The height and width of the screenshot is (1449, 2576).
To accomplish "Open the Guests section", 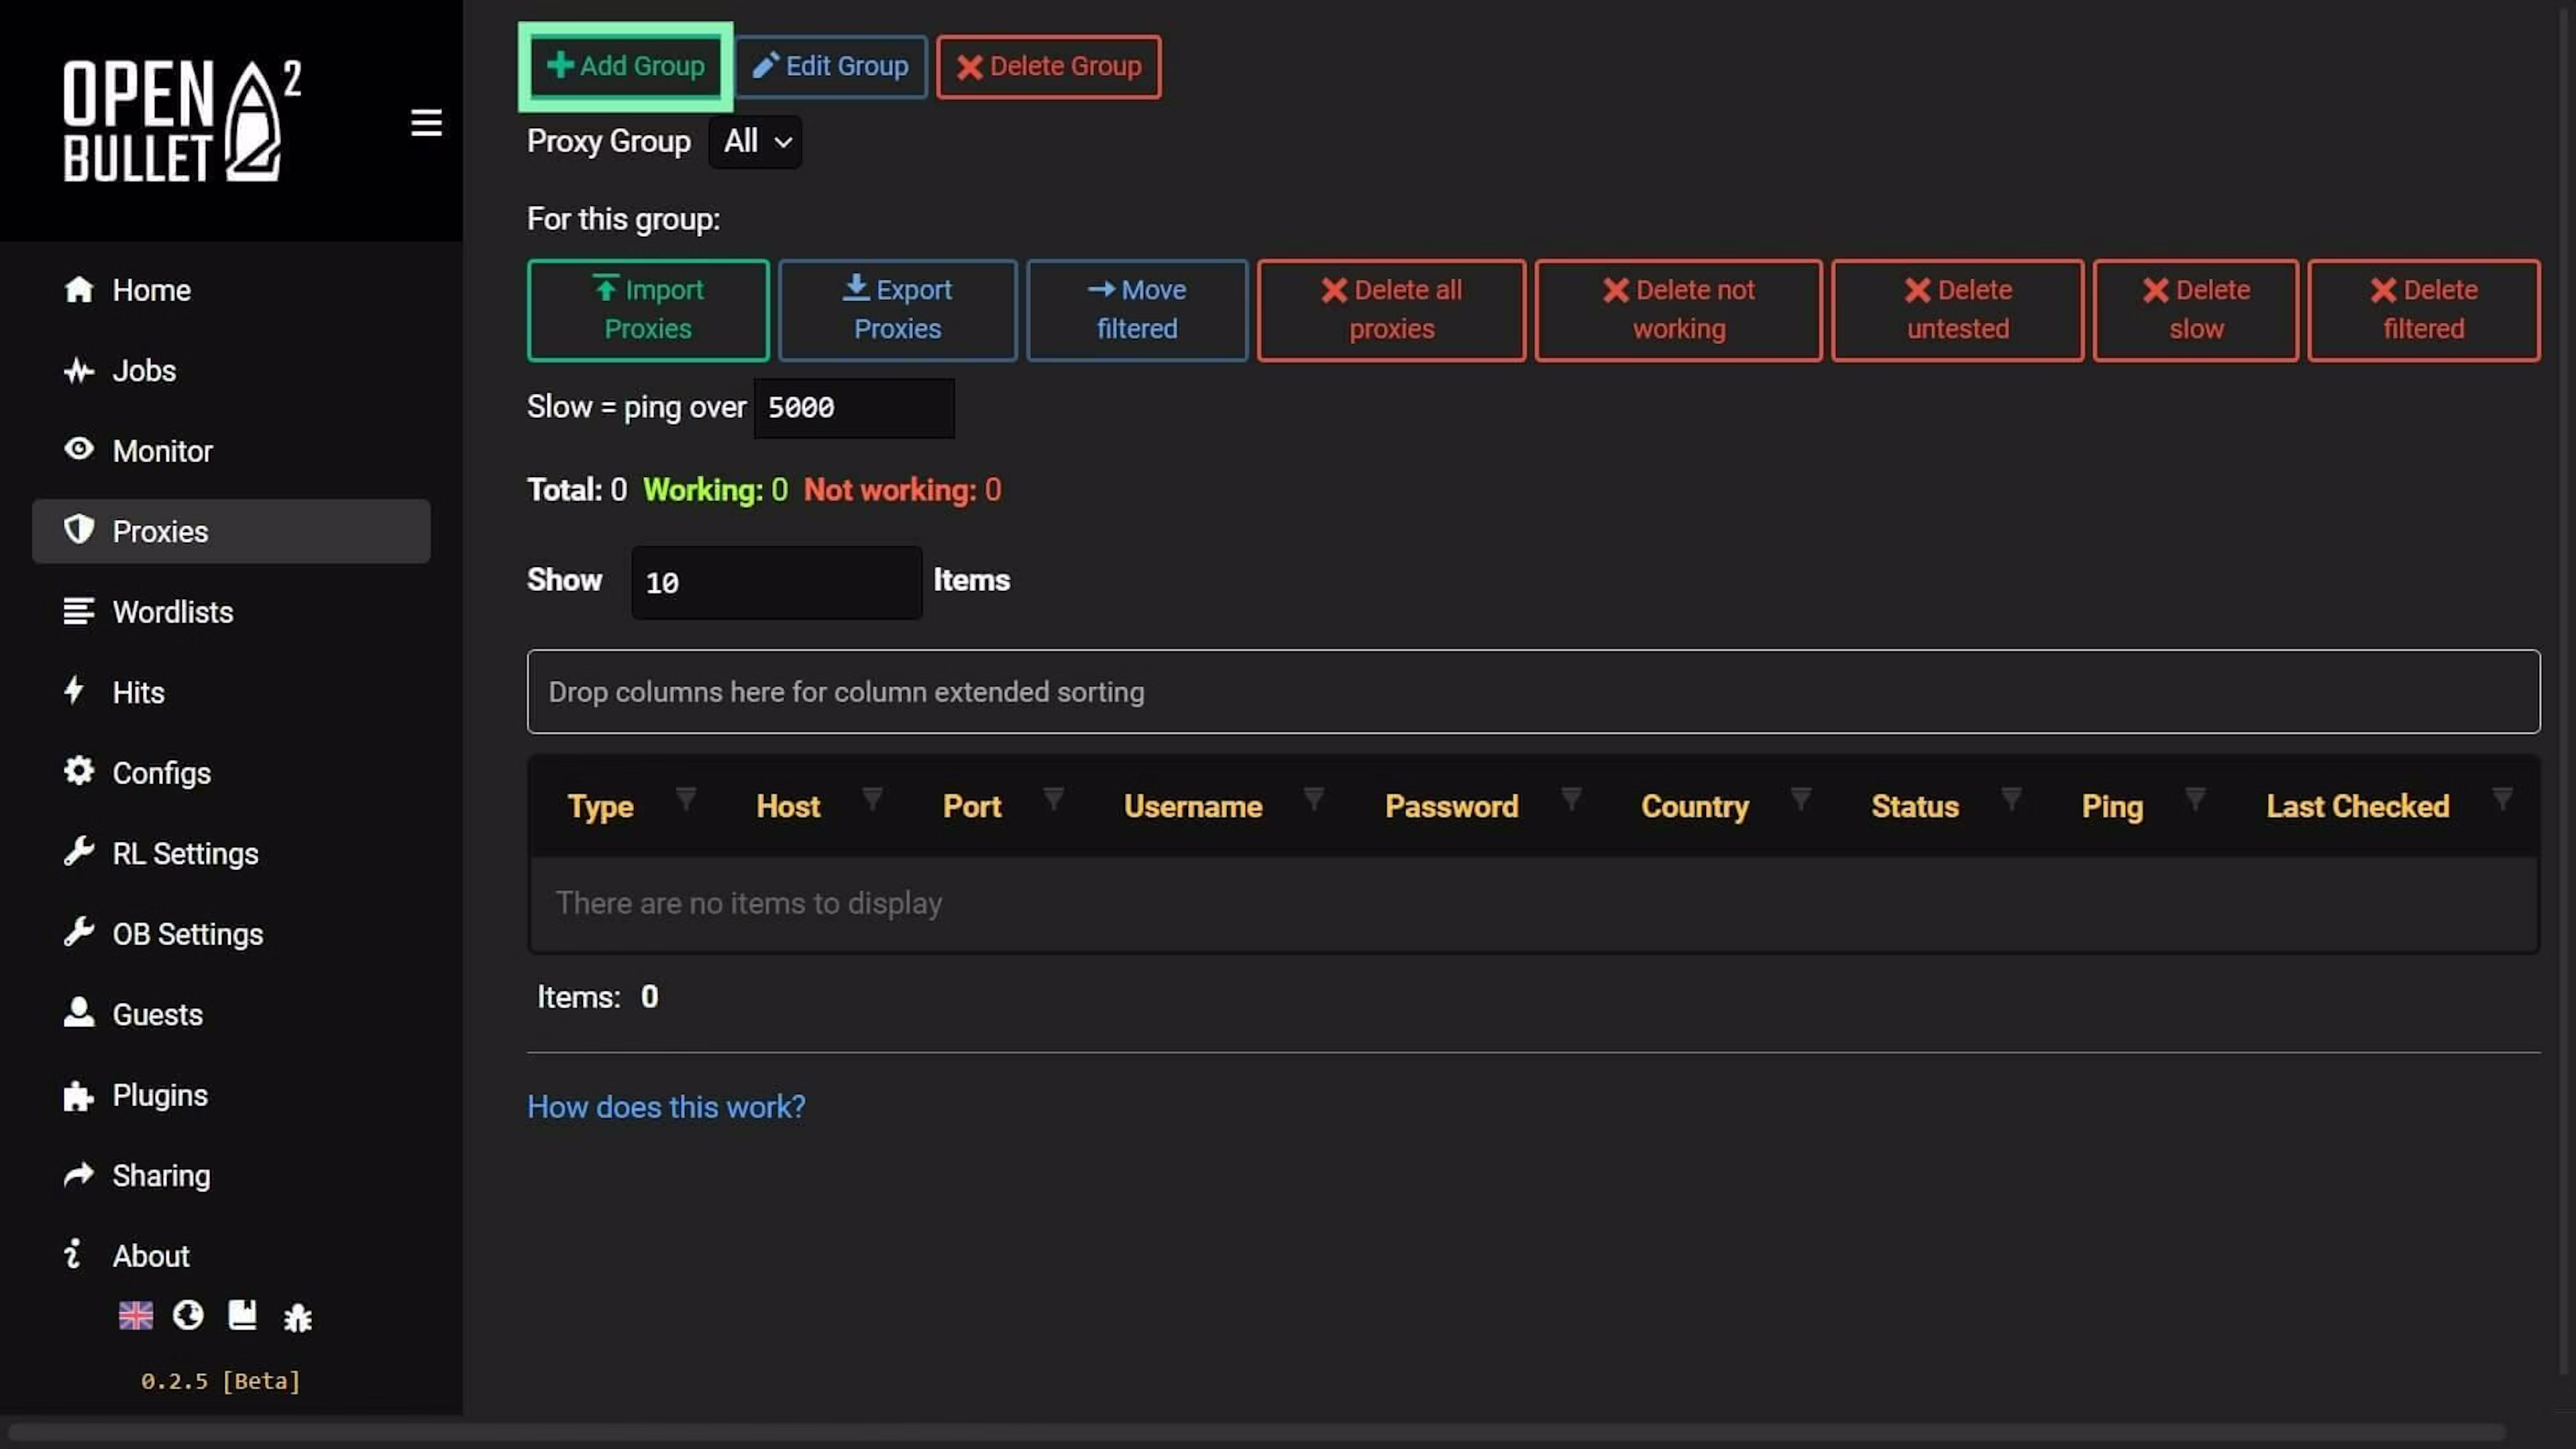I will [231, 1014].
